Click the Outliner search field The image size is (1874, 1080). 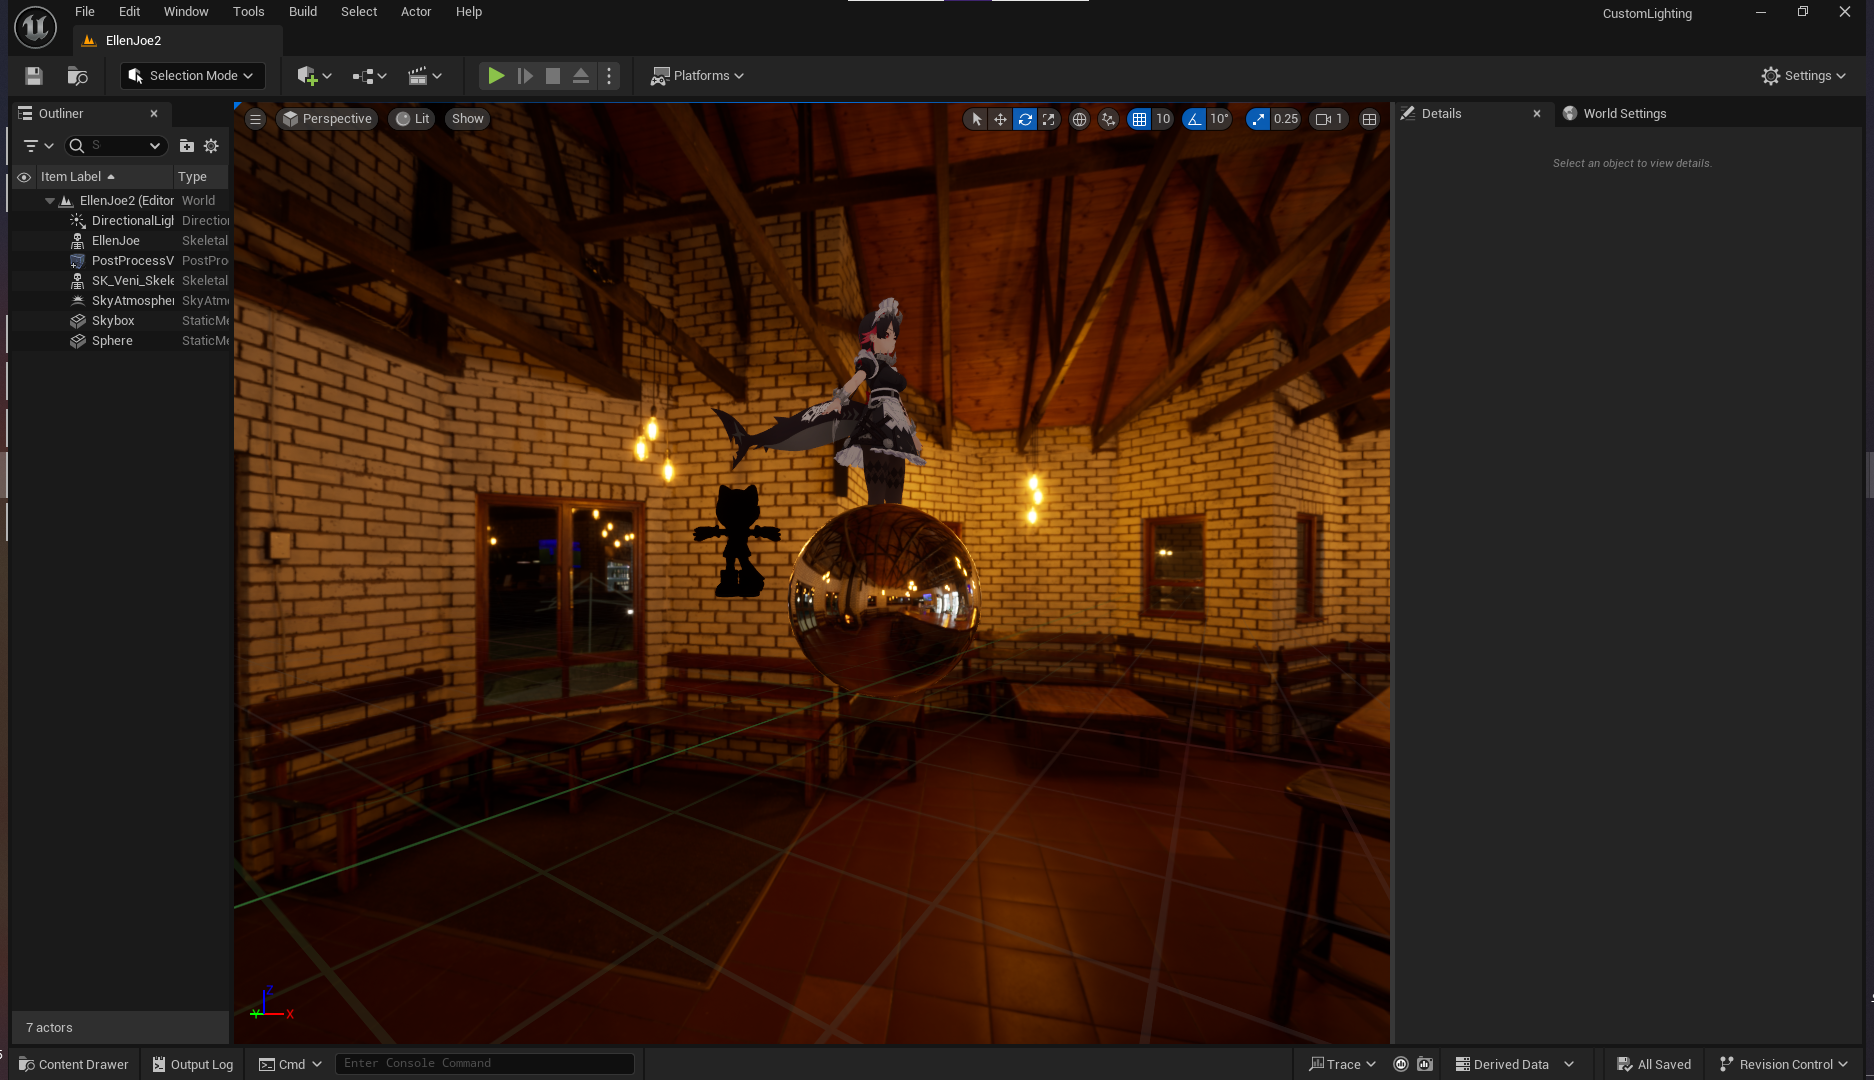click(116, 146)
